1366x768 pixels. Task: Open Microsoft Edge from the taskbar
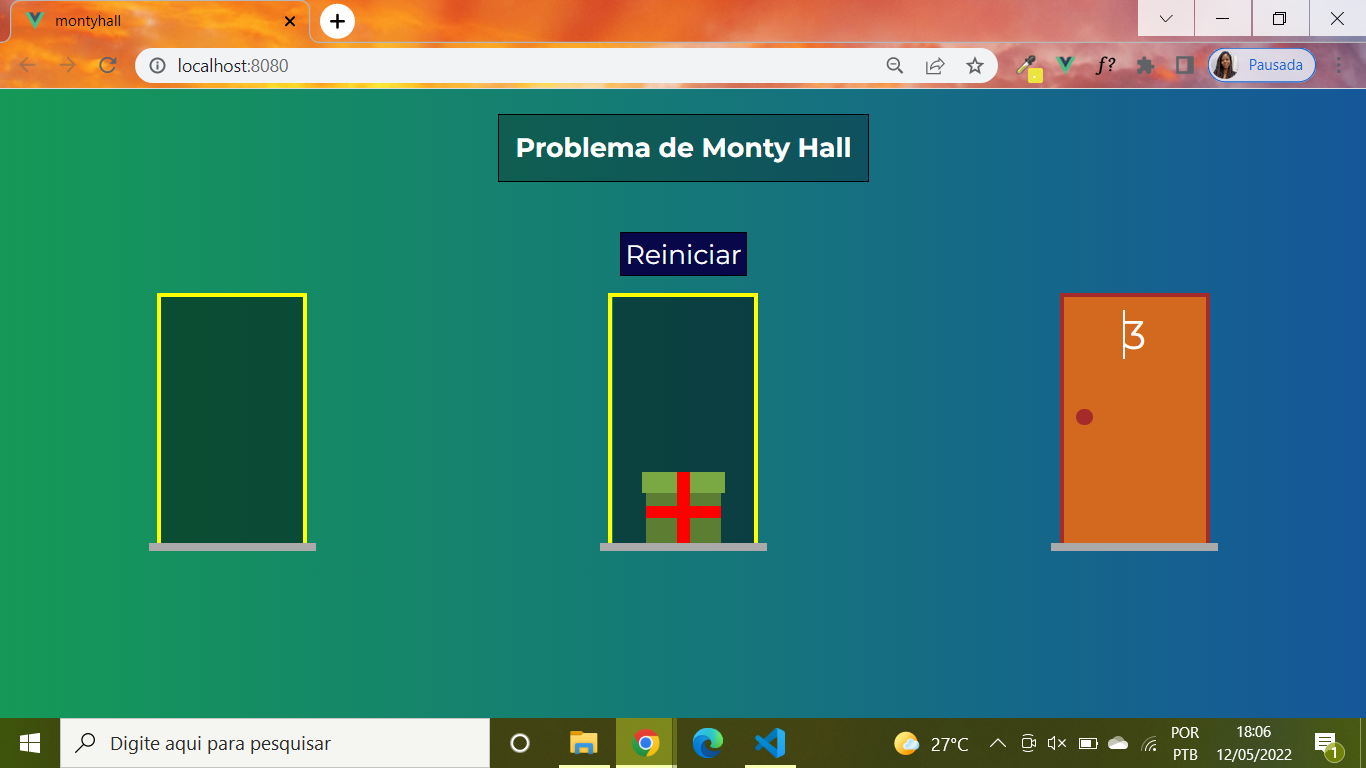pyautogui.click(x=709, y=743)
